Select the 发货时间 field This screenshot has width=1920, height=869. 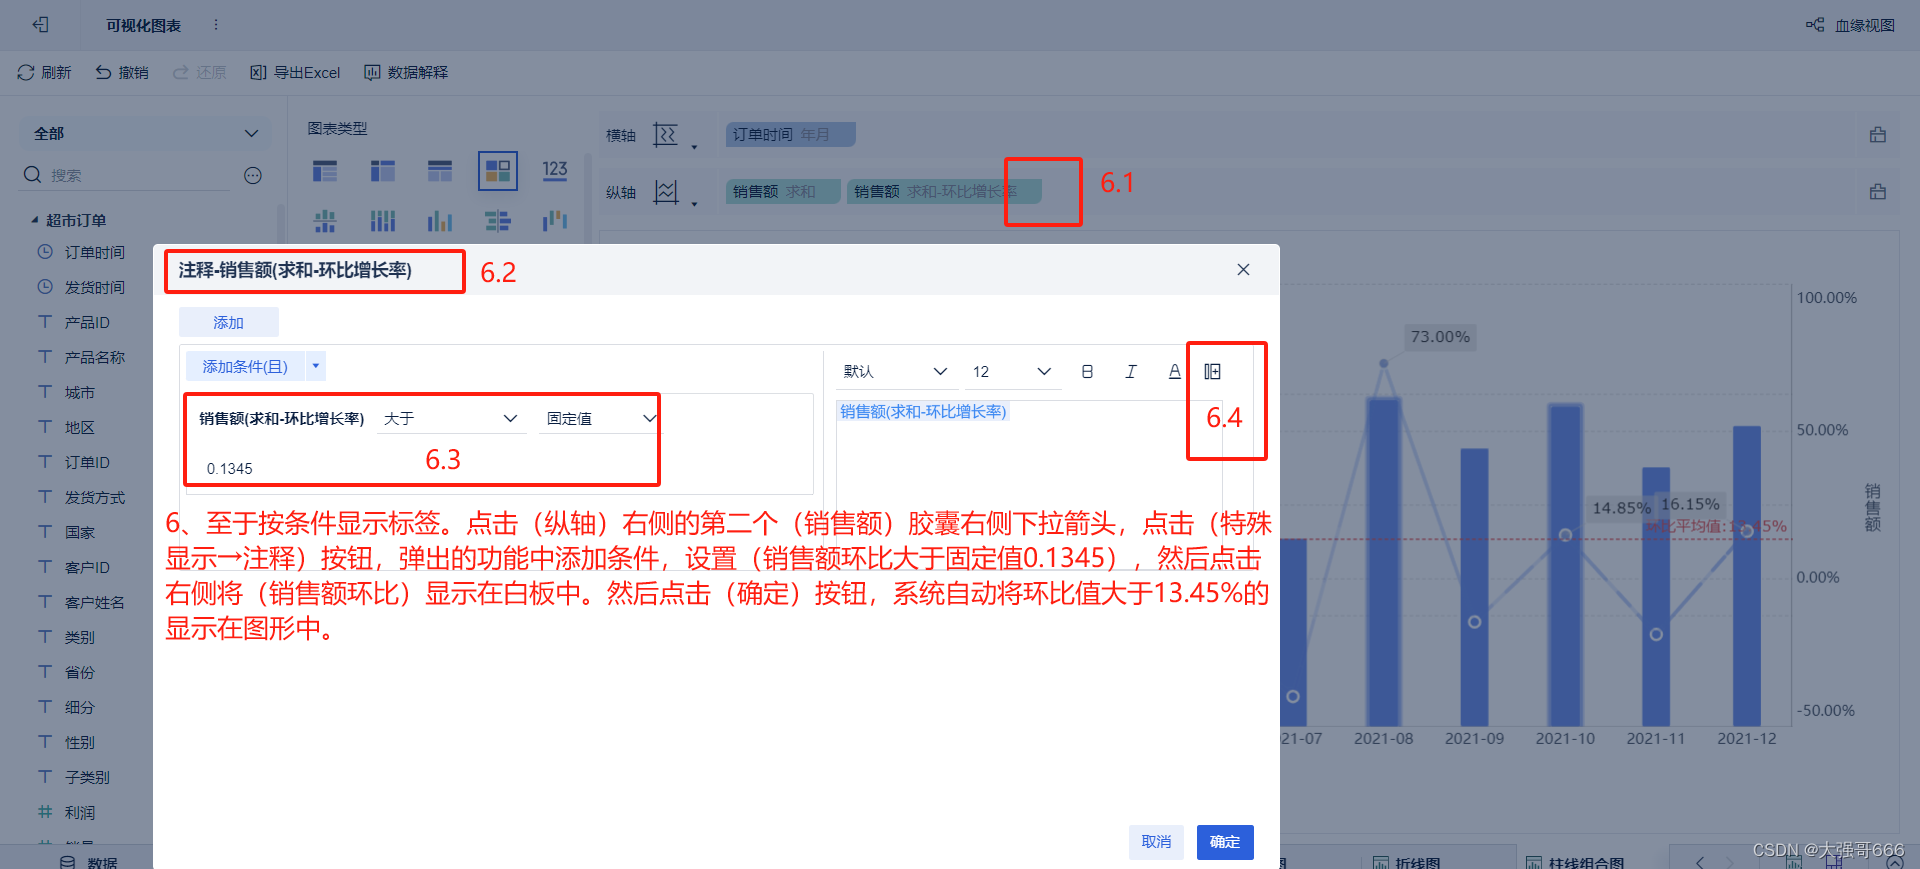pyautogui.click(x=94, y=287)
